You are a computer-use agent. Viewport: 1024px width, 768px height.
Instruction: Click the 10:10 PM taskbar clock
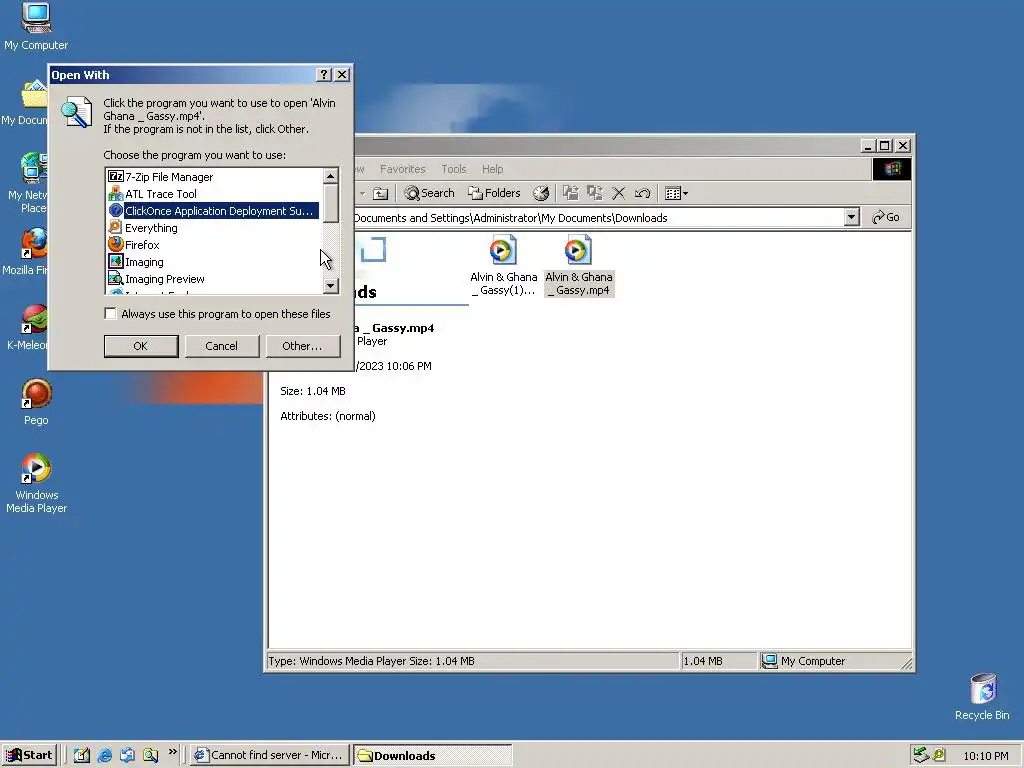click(985, 756)
